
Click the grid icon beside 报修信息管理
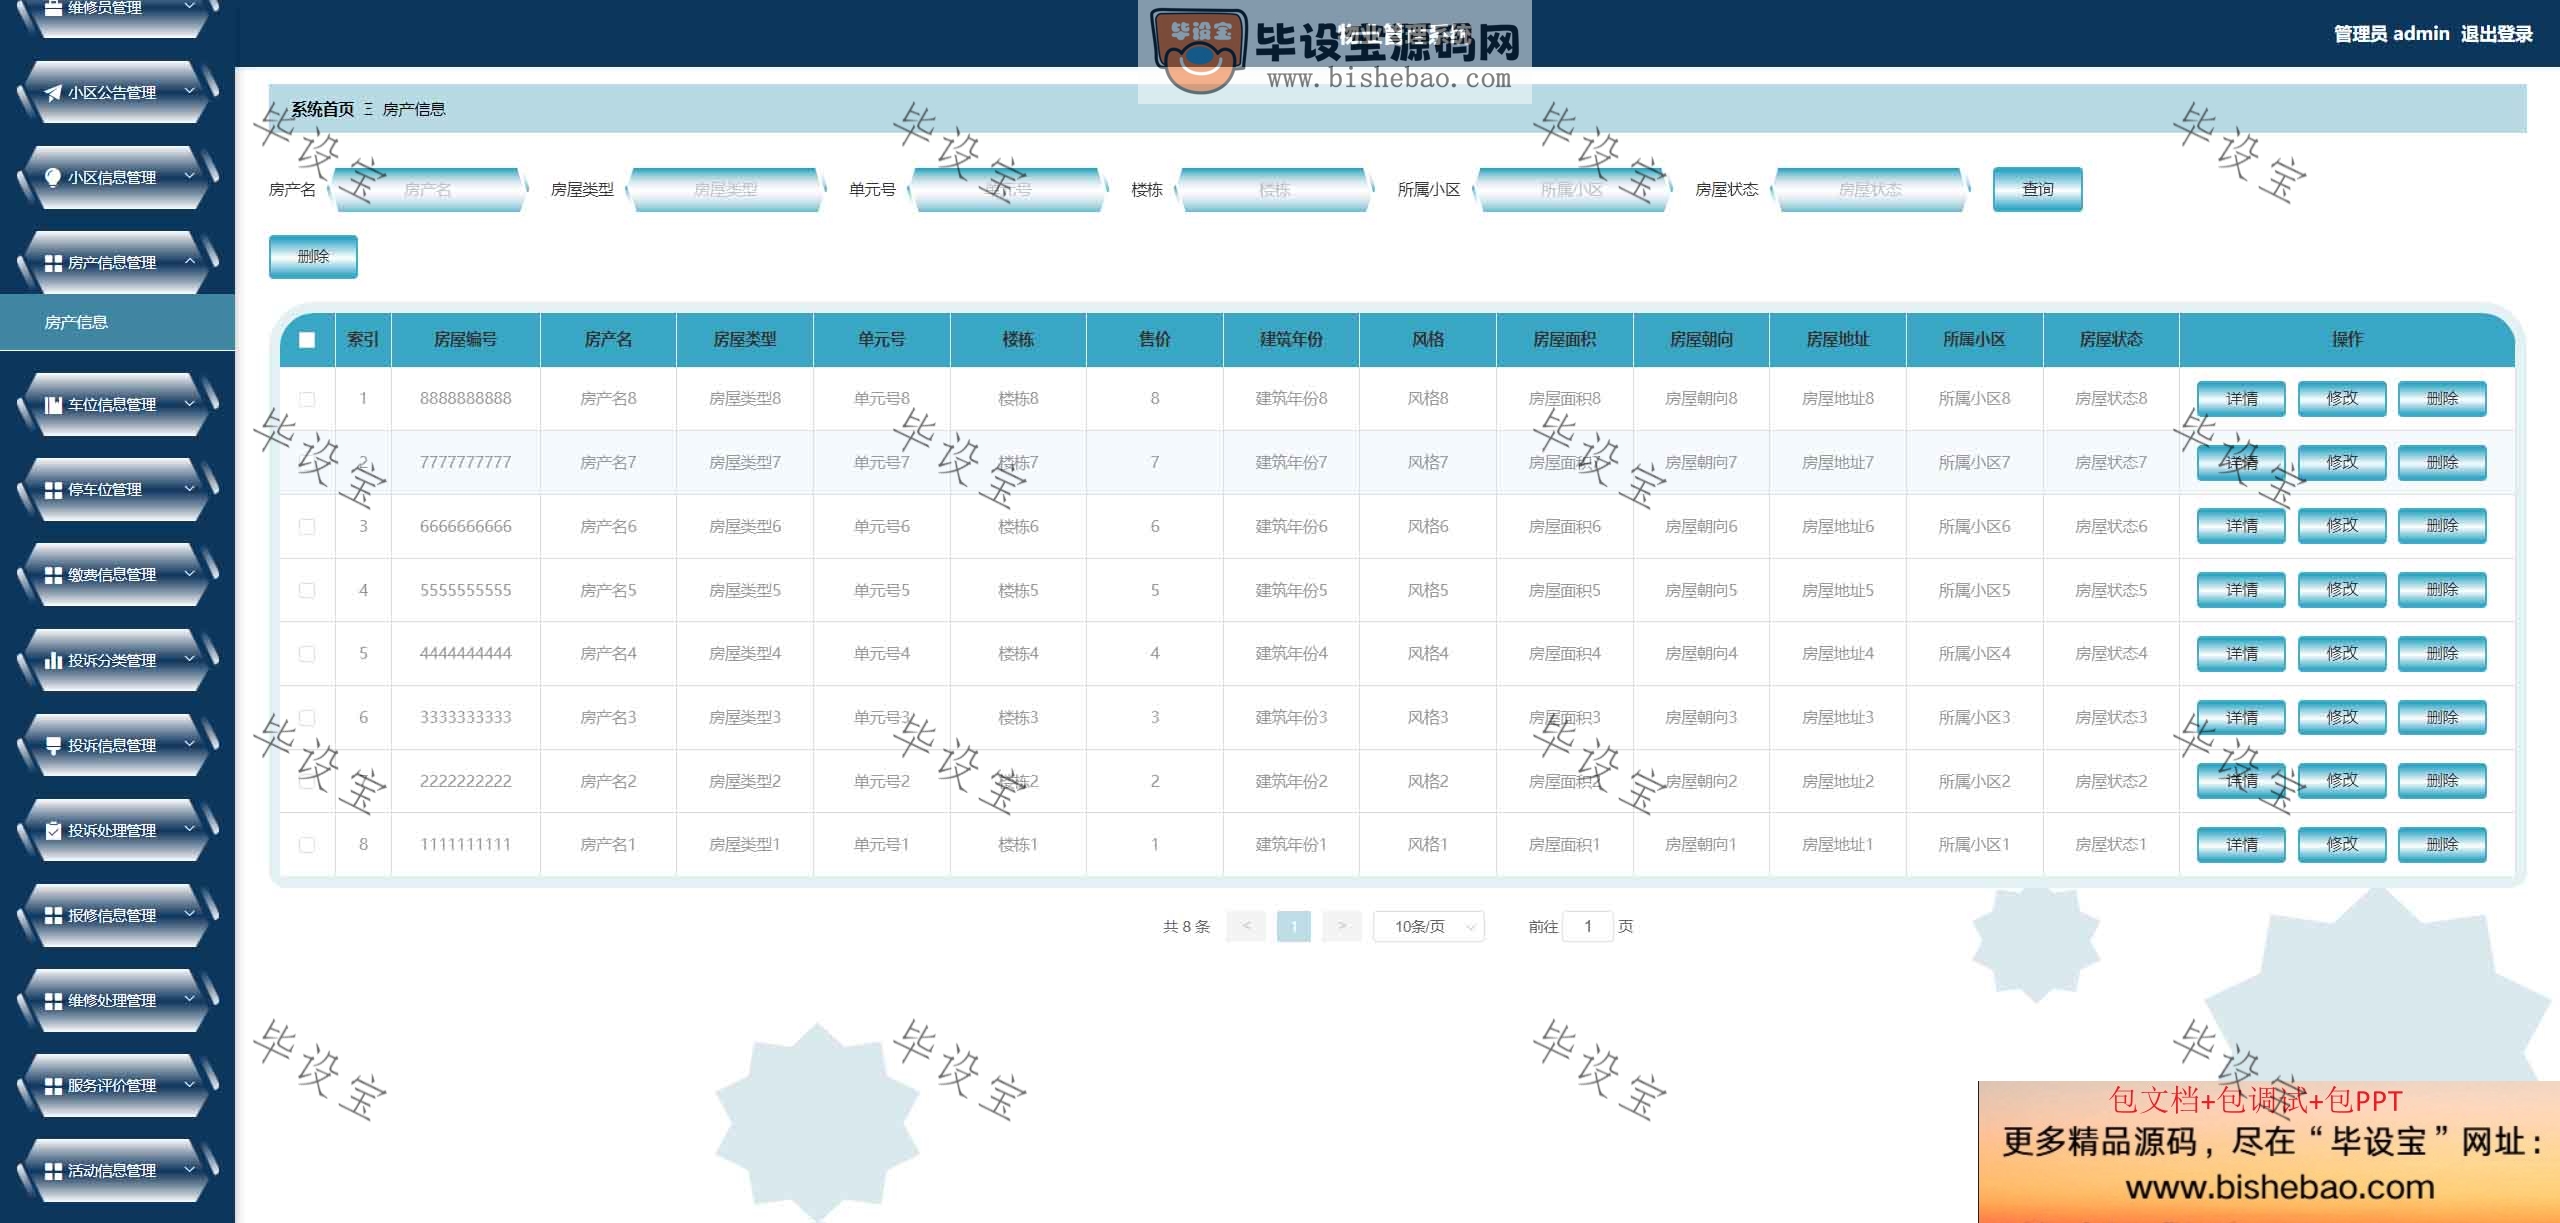(53, 915)
